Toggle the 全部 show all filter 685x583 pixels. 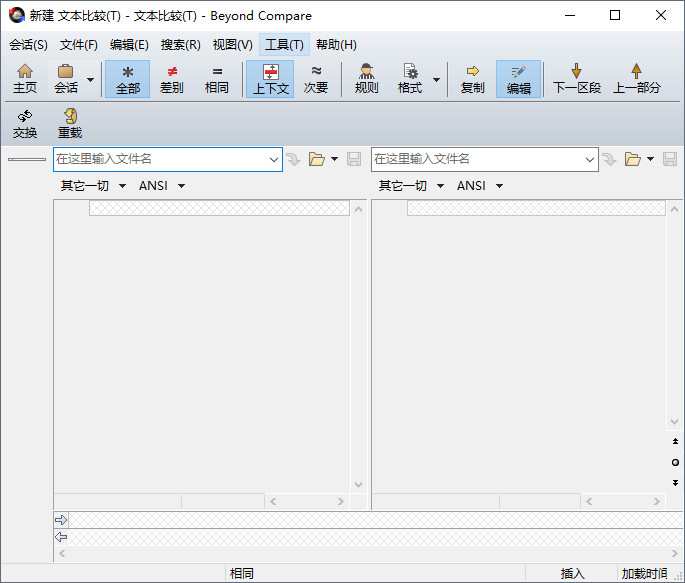tap(128, 79)
